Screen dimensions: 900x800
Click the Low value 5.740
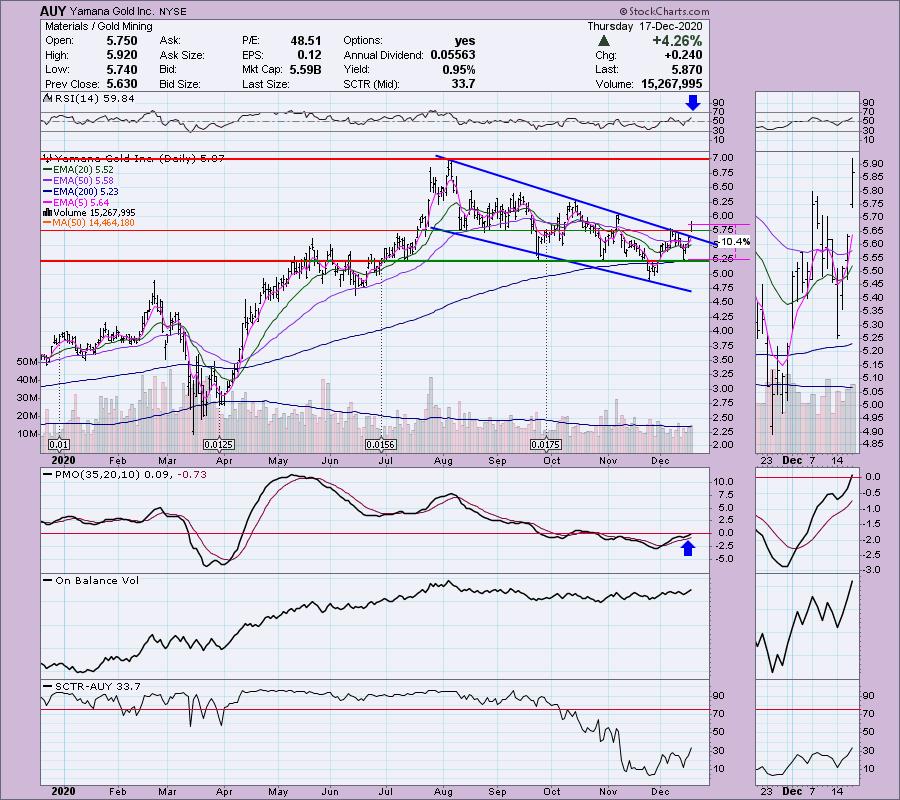point(122,69)
